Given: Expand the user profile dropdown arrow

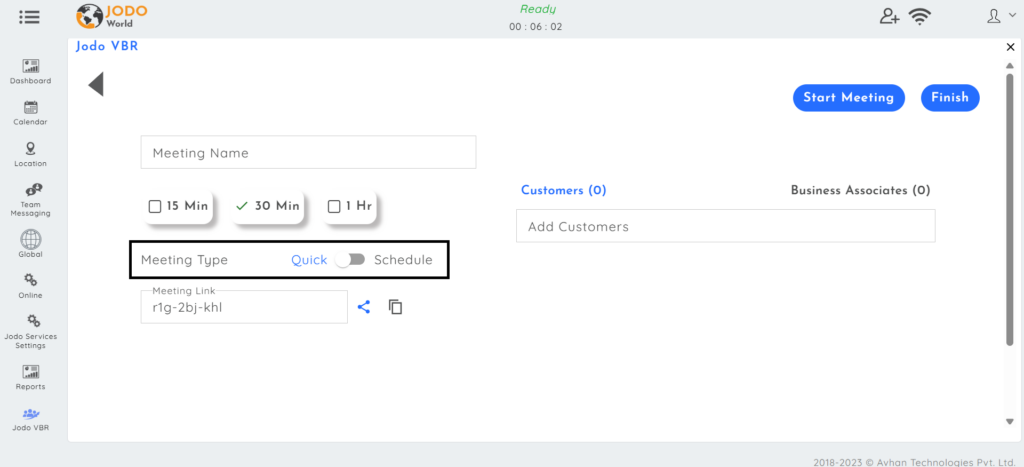Looking at the screenshot, I should coord(1012,16).
